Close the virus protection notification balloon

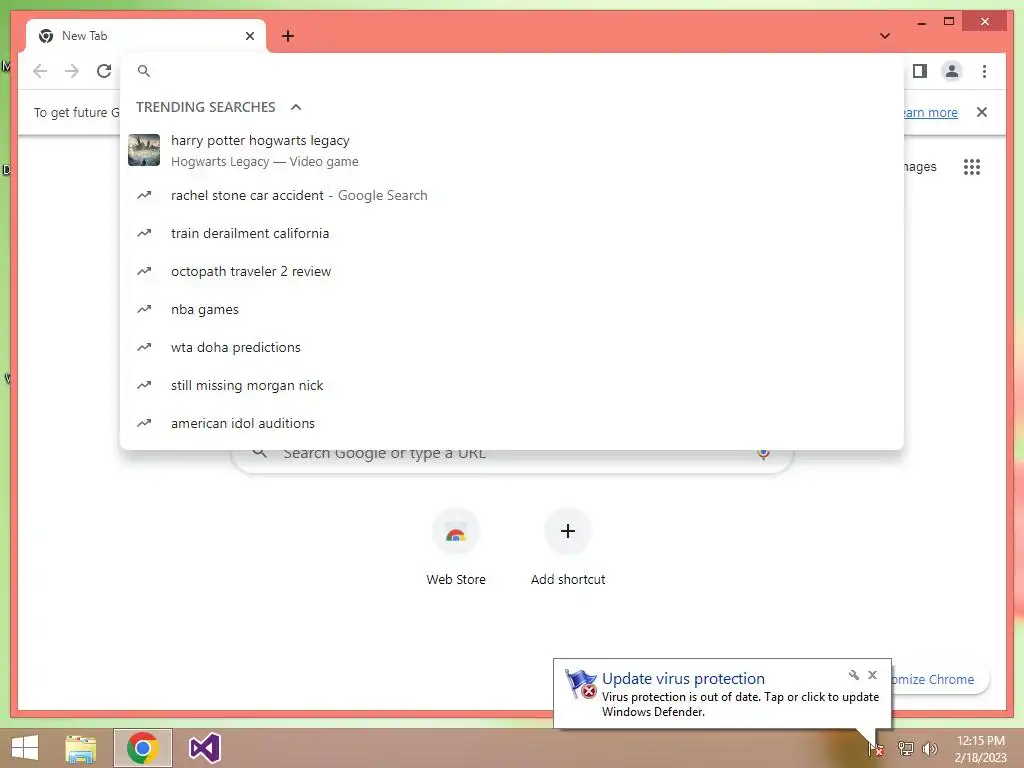pyautogui.click(x=872, y=675)
